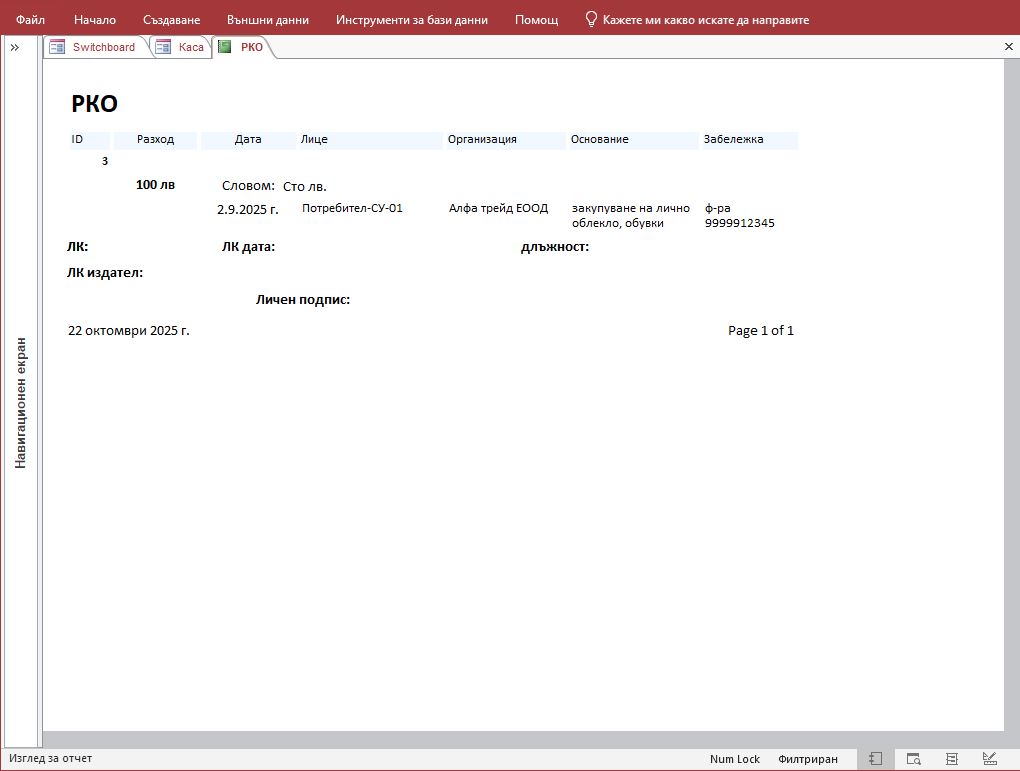Open the Начало ribbon tab
Viewport: 1020px width, 771px height.
point(95,19)
